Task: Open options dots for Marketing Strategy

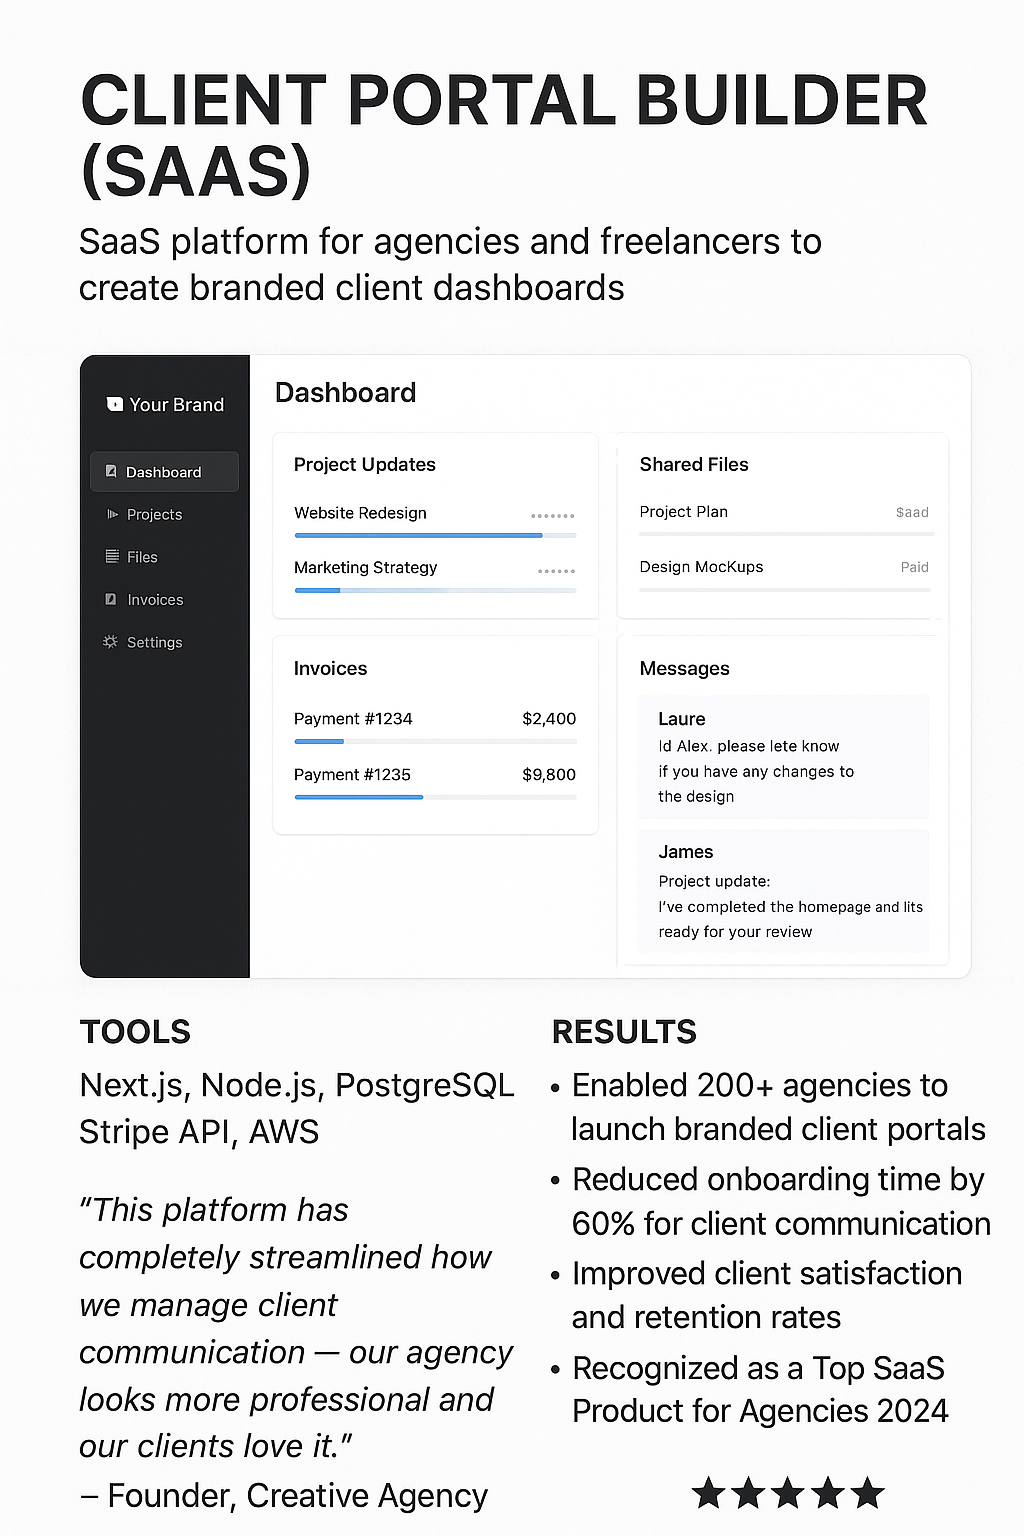Action: (556, 571)
